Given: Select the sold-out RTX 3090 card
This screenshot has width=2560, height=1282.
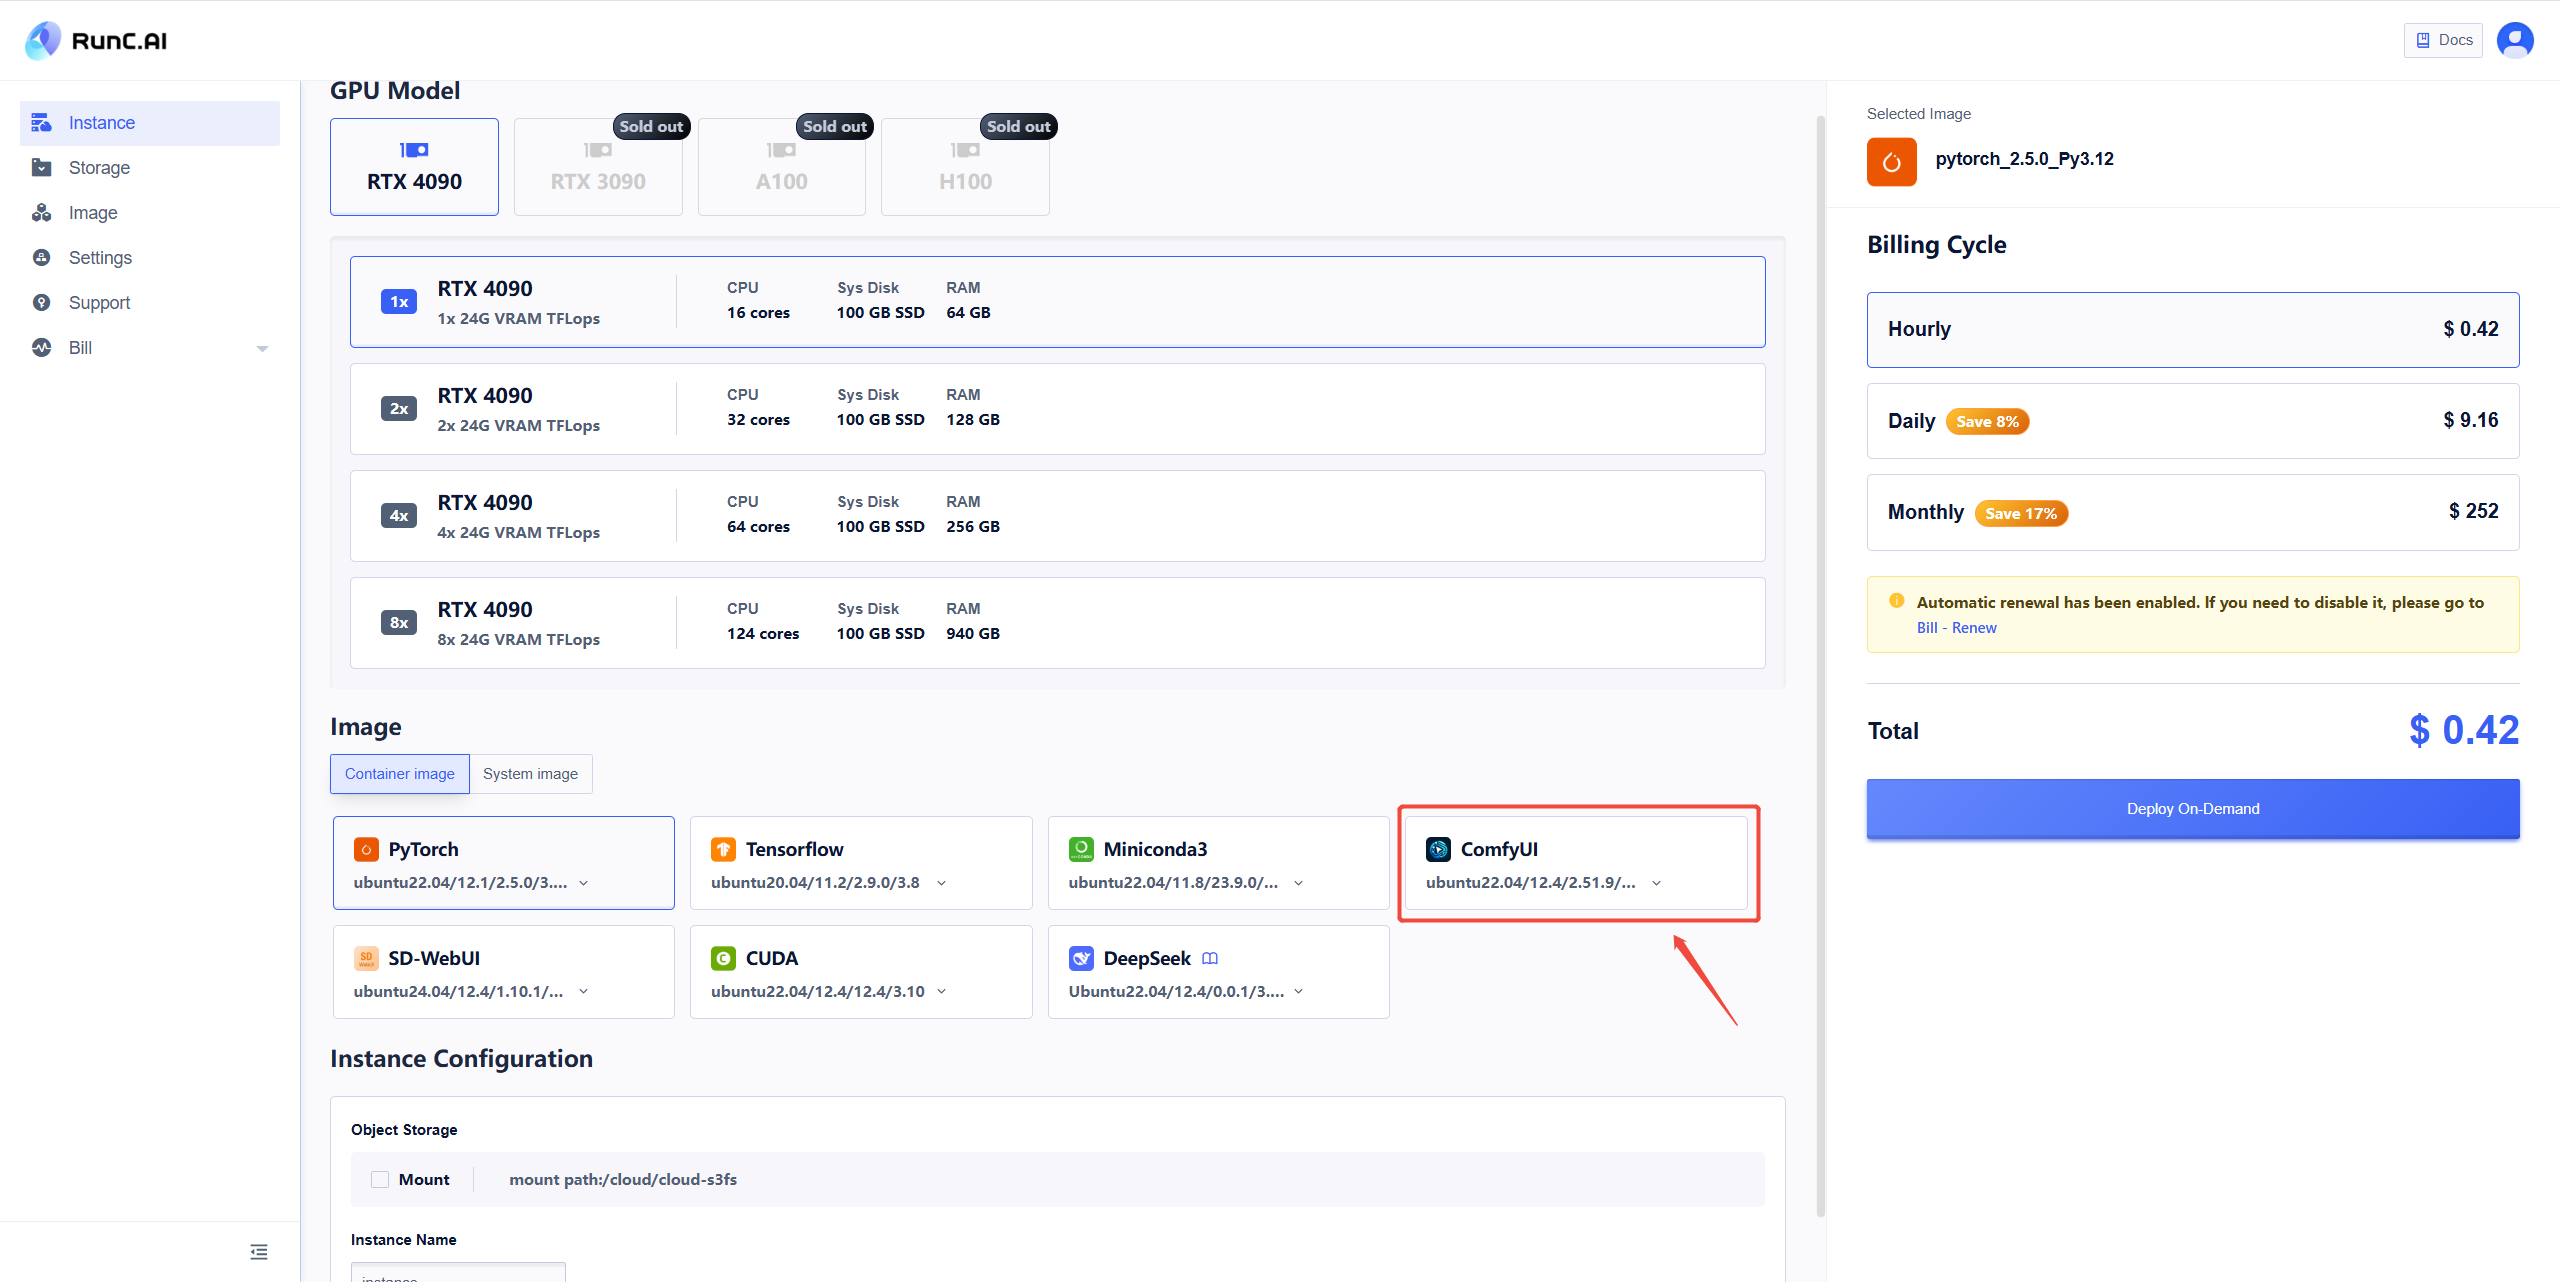Looking at the screenshot, I should [598, 167].
